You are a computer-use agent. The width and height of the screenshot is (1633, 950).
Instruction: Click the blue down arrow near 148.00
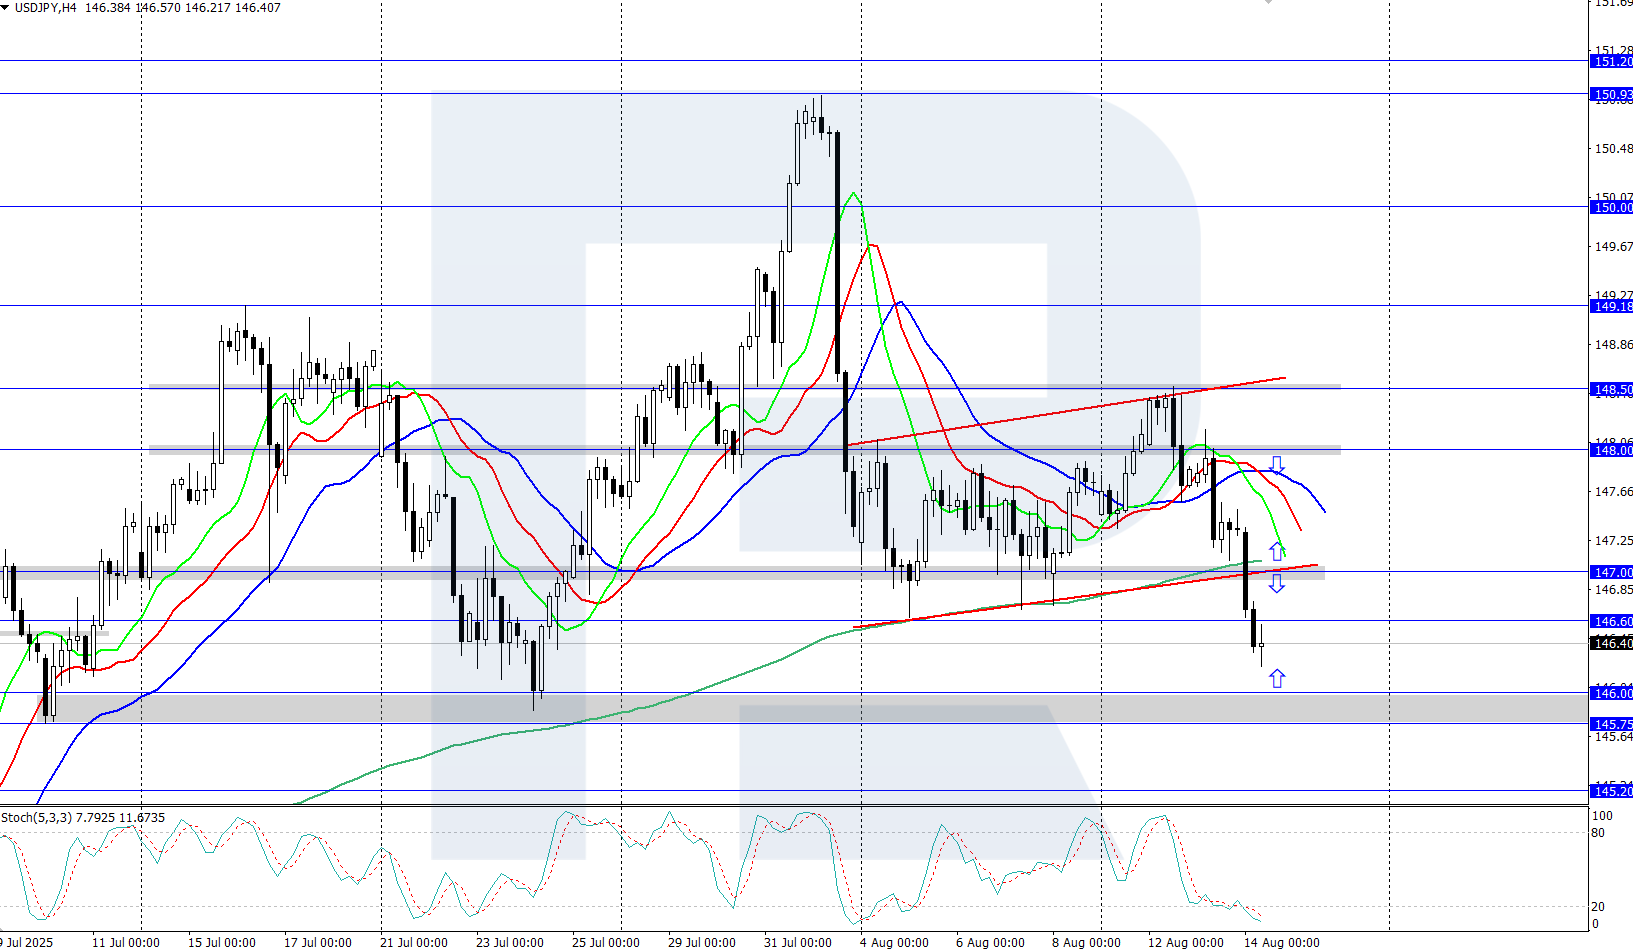1277,465
